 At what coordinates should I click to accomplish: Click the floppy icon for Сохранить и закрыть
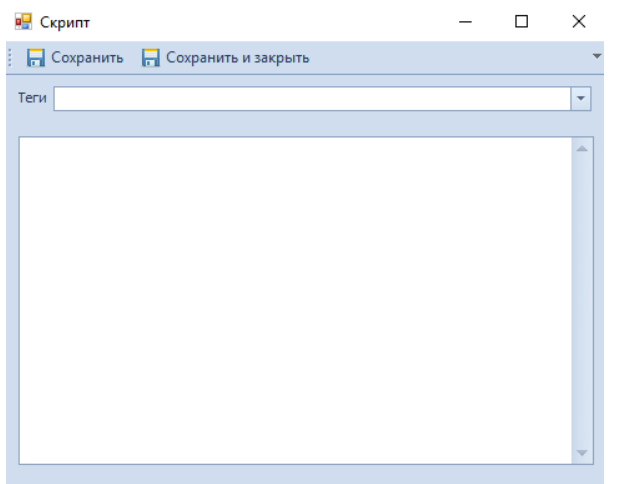(x=151, y=58)
